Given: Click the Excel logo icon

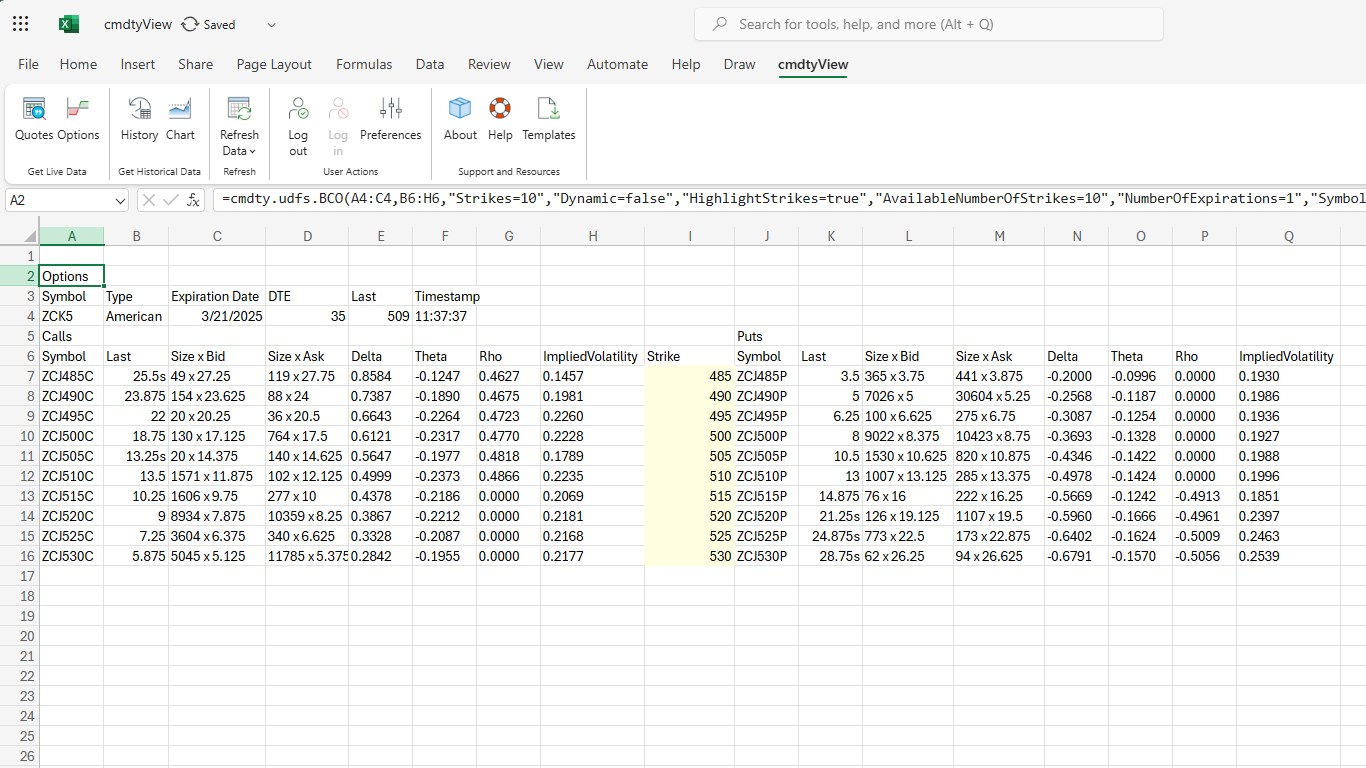Looking at the screenshot, I should point(69,24).
